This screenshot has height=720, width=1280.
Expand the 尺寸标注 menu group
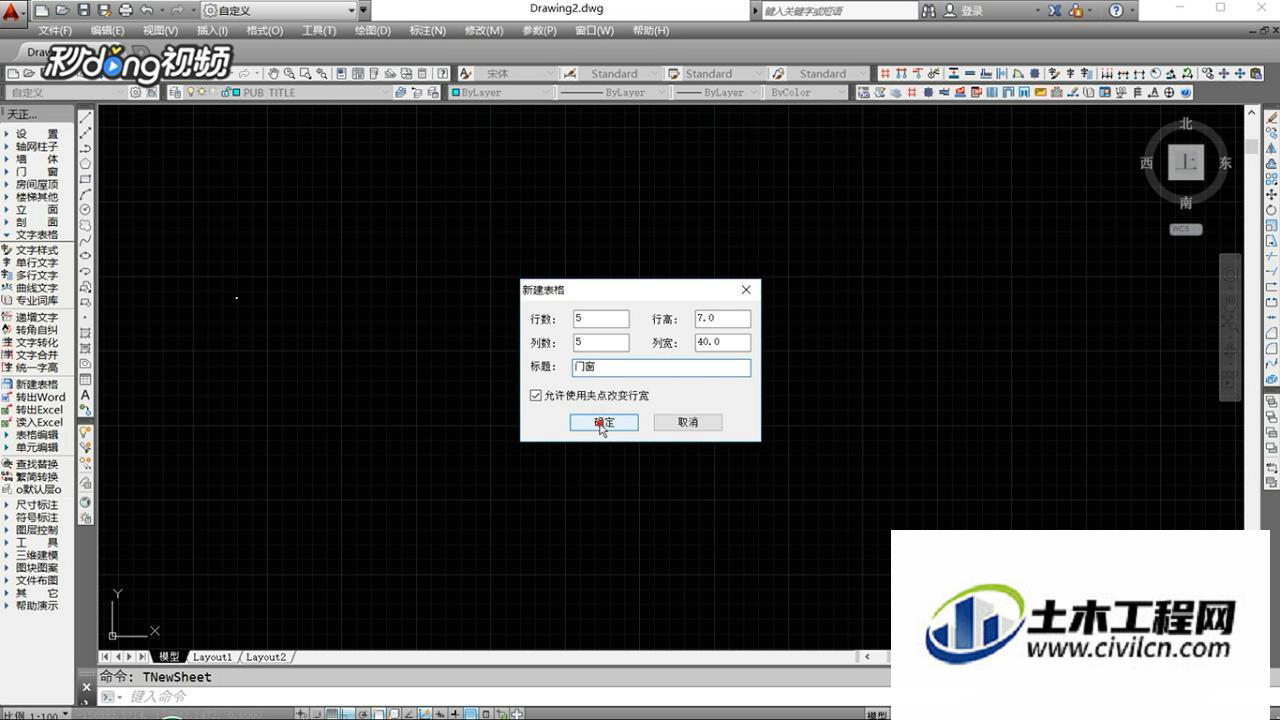point(37,505)
